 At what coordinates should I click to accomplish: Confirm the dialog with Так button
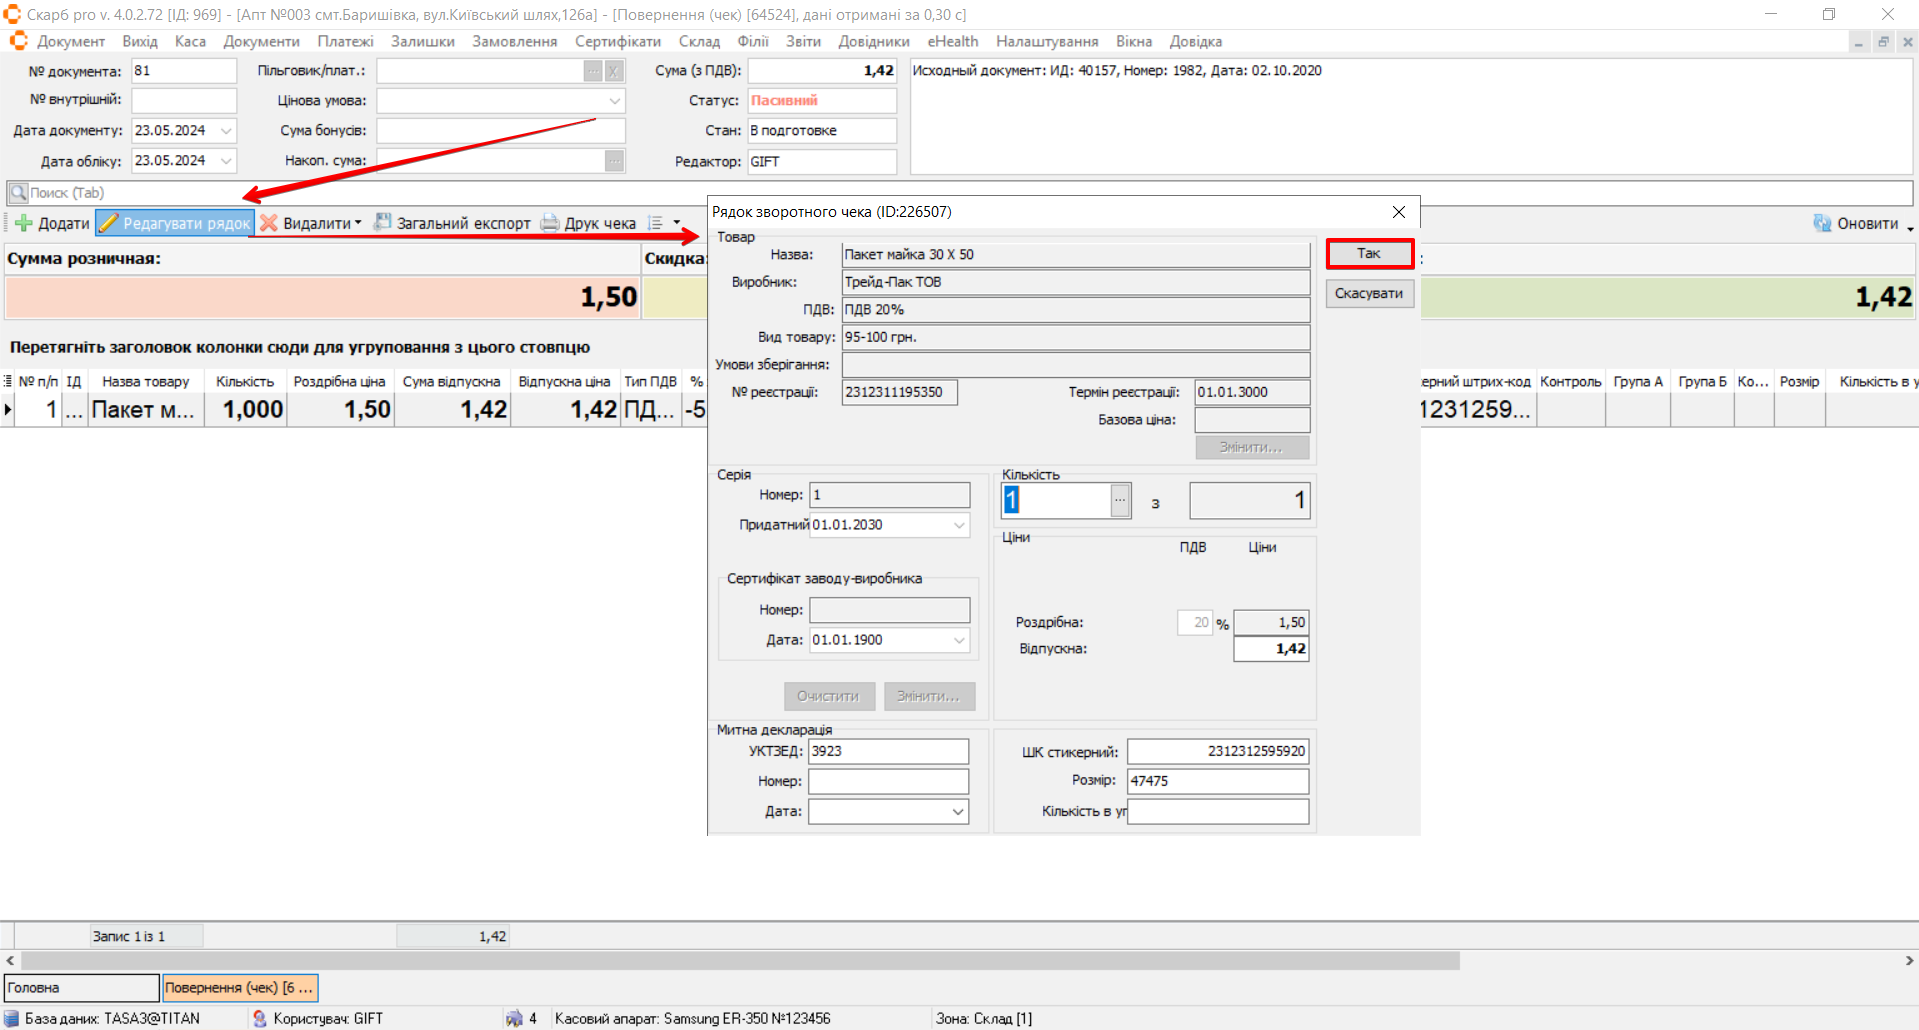tap(1369, 254)
